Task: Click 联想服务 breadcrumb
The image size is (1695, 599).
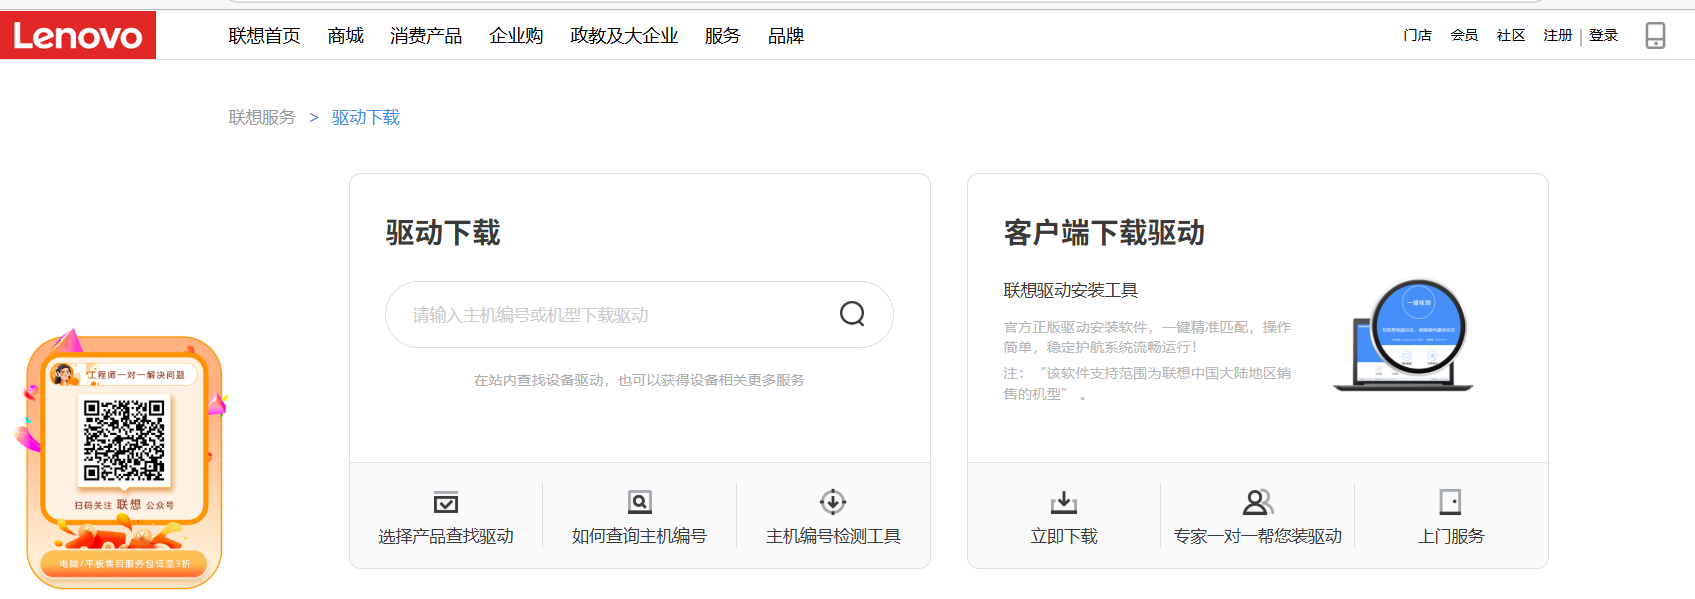Action: tap(262, 117)
